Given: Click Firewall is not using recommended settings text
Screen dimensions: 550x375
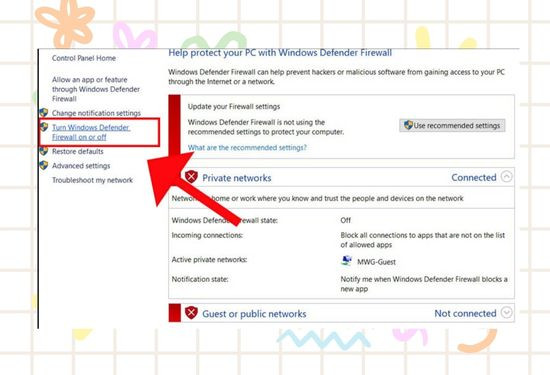Looking at the screenshot, I should 266,127.
